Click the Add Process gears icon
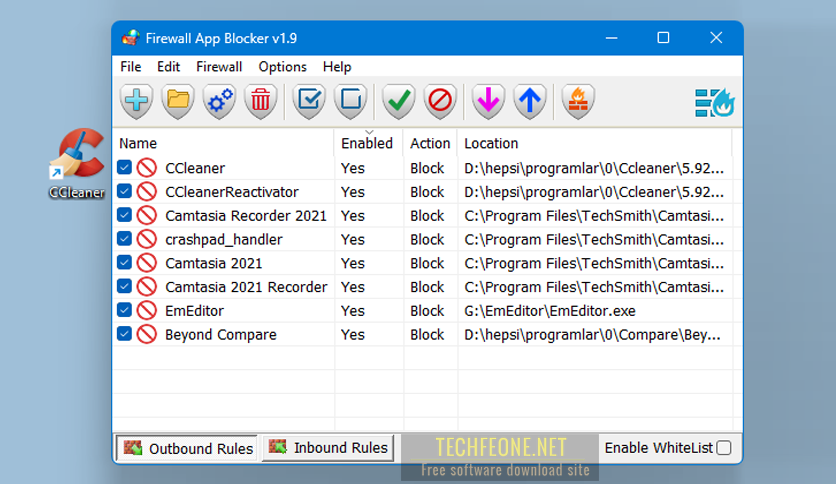This screenshot has width=836, height=484. click(219, 101)
